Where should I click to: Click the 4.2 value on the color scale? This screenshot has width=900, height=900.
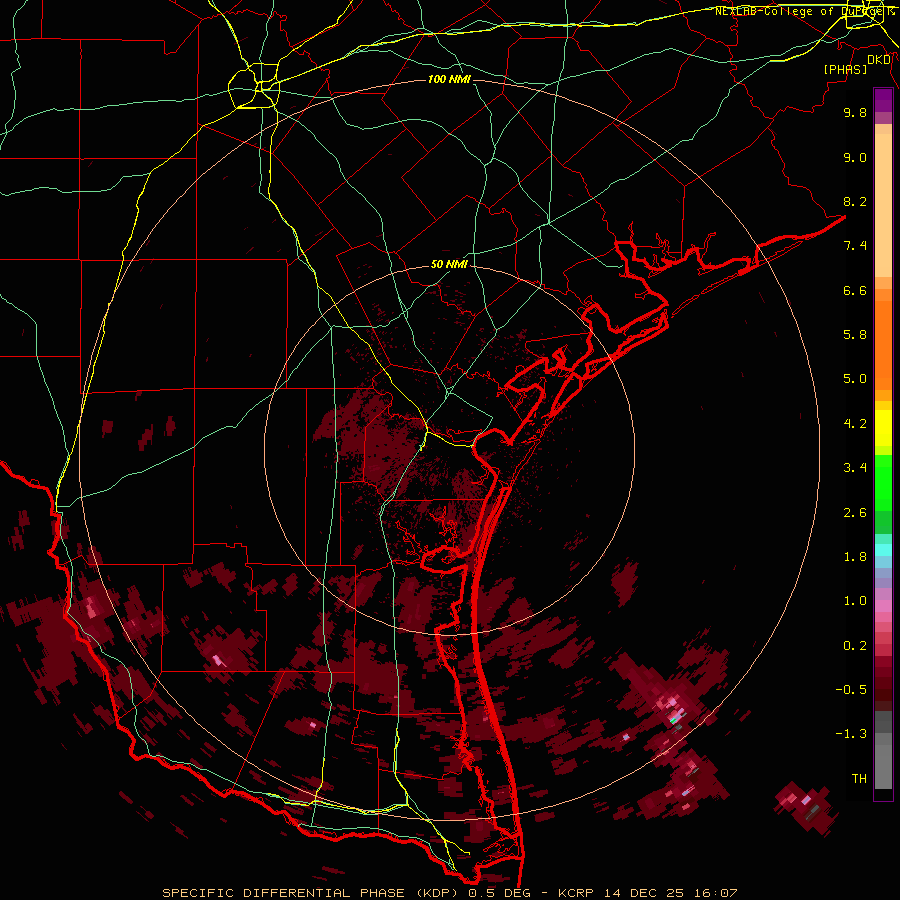(x=855, y=424)
